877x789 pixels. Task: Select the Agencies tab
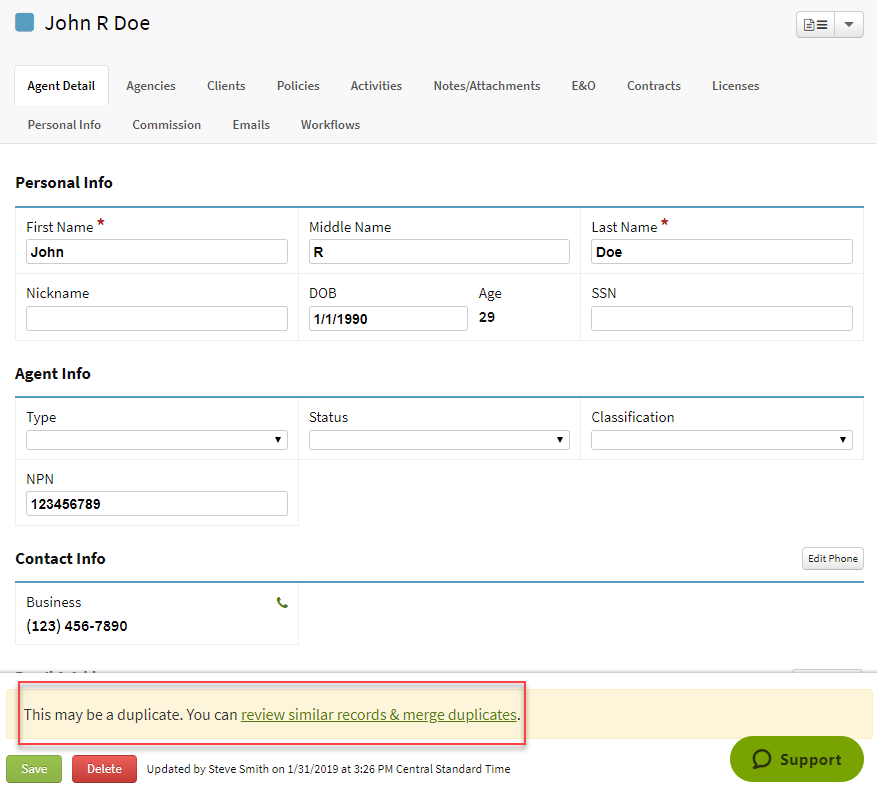tap(150, 85)
